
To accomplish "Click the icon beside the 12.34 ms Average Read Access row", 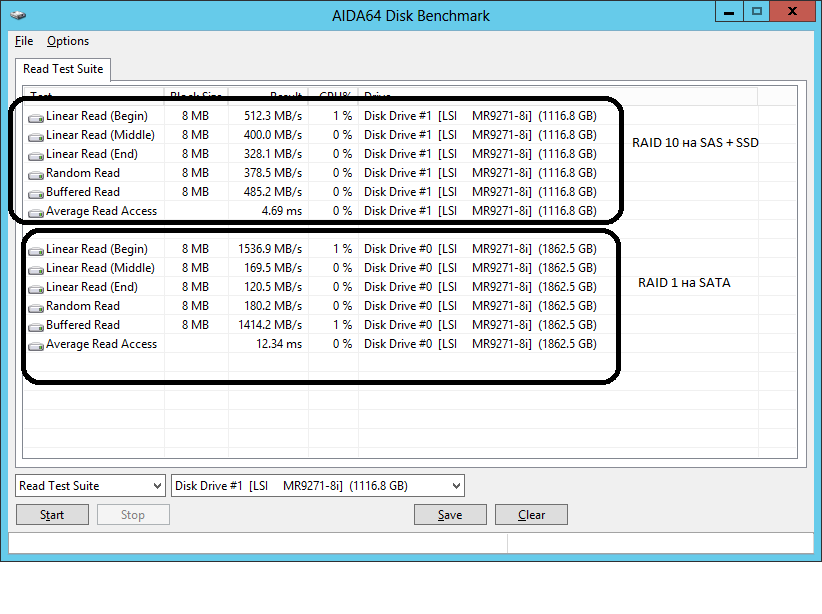I will pos(36,345).
